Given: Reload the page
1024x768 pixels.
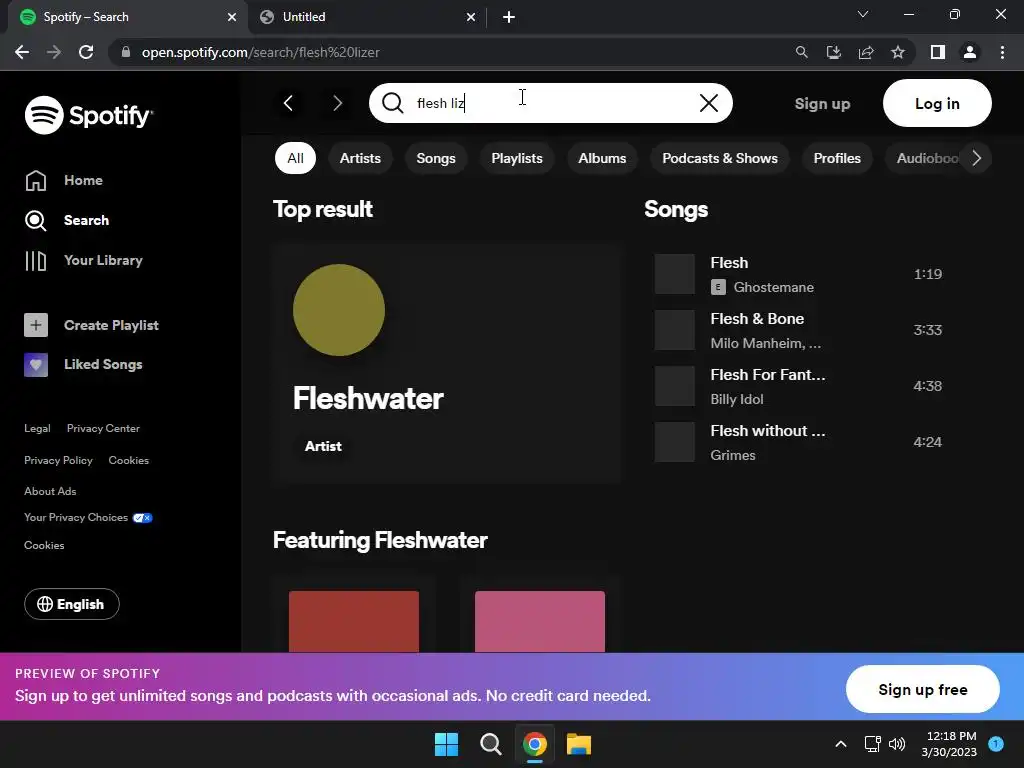Looking at the screenshot, I should click(86, 52).
